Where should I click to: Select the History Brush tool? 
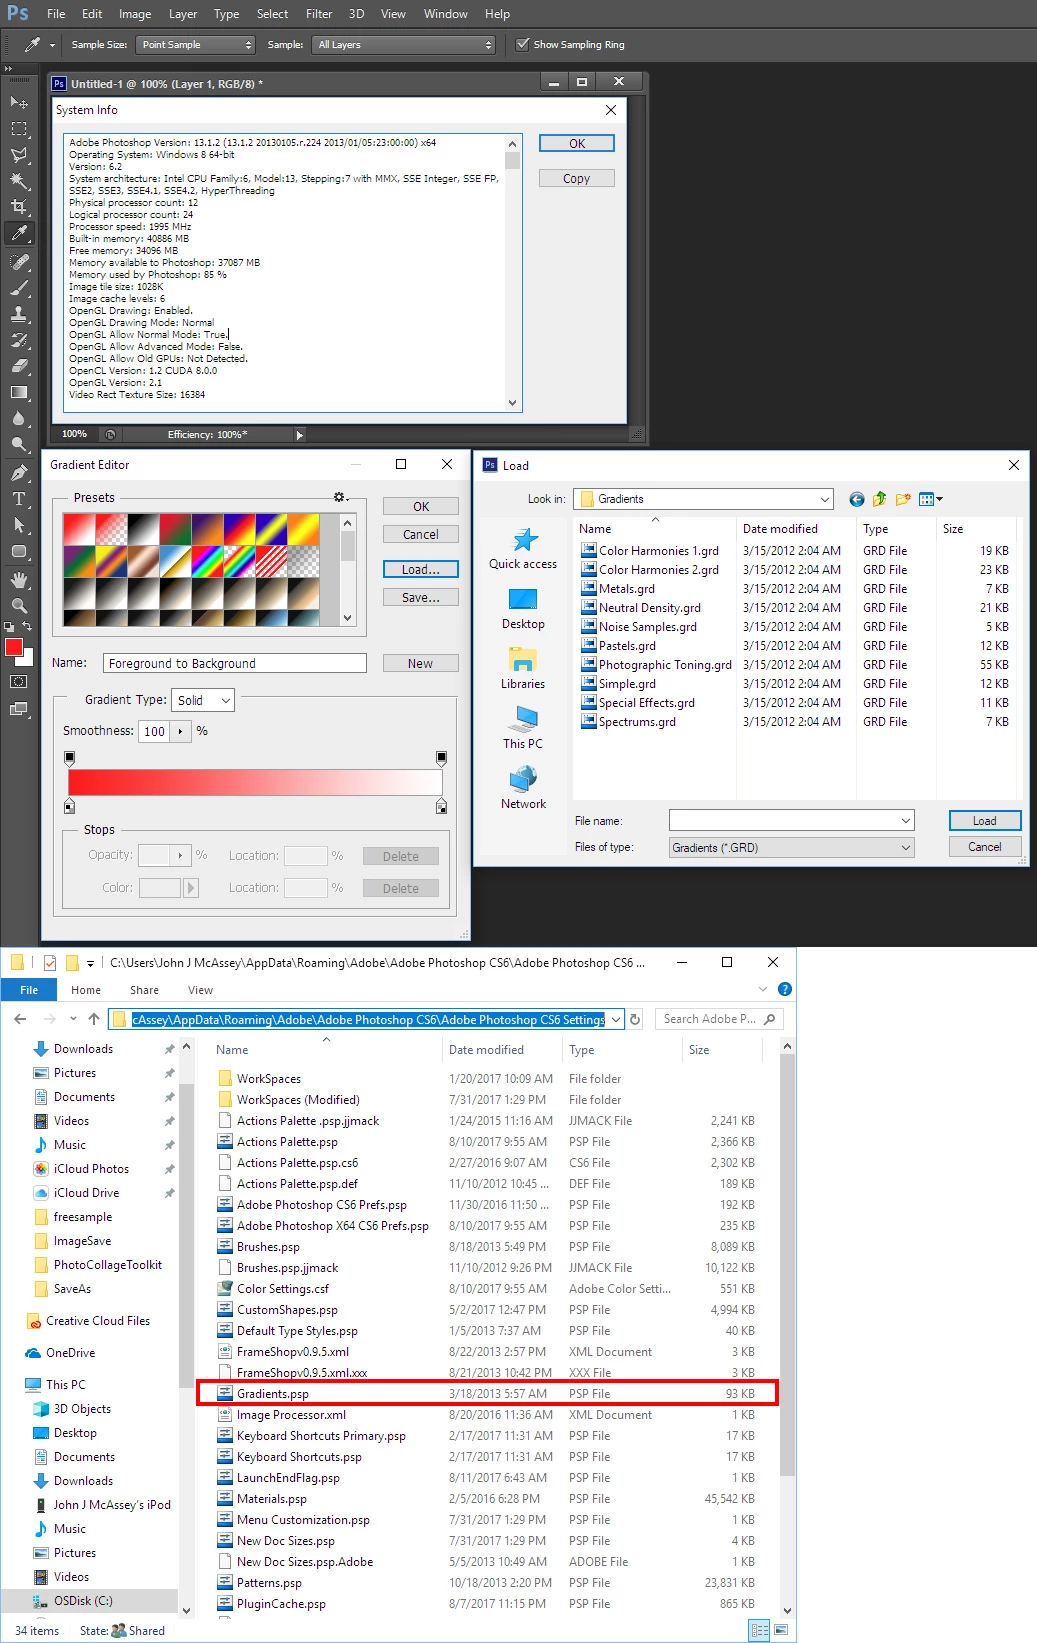click(19, 340)
